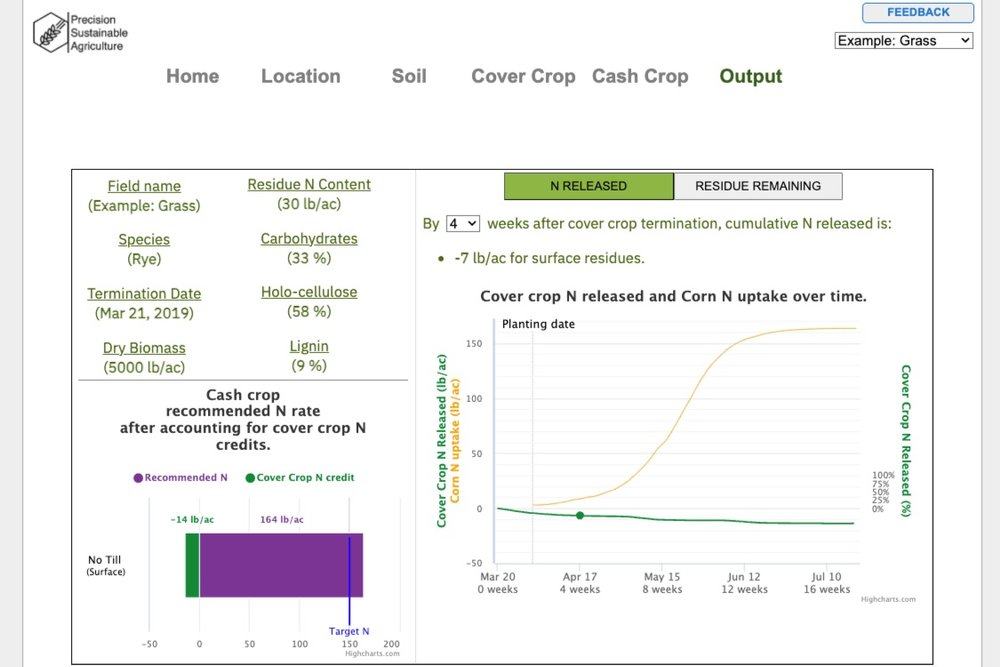Click the FEEDBACK button

point(917,13)
